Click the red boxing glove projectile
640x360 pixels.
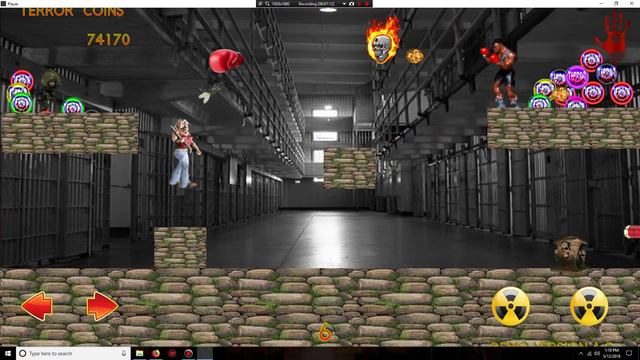coord(226,61)
